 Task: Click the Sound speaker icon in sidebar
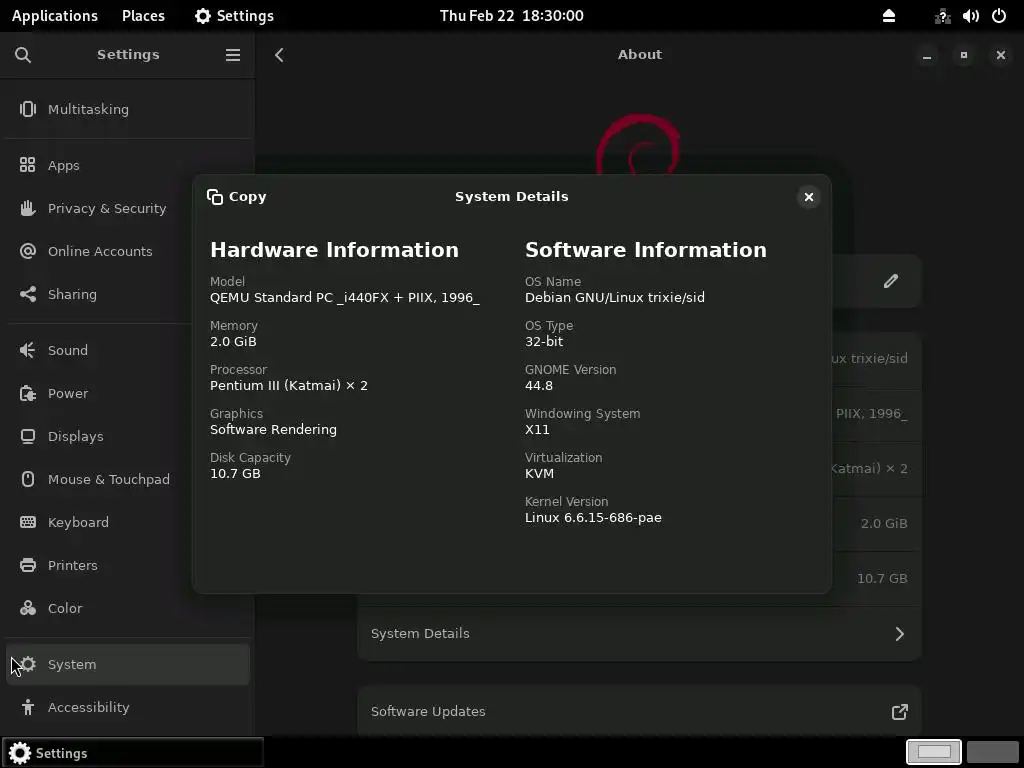pos(27,351)
